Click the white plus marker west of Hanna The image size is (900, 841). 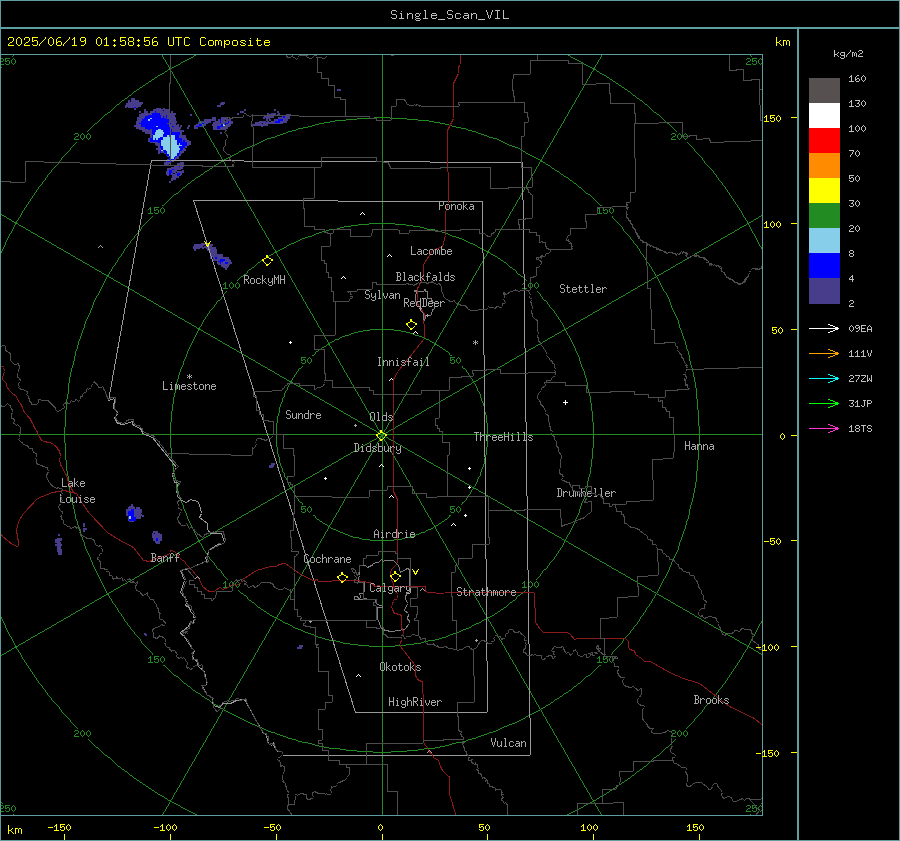(565, 402)
